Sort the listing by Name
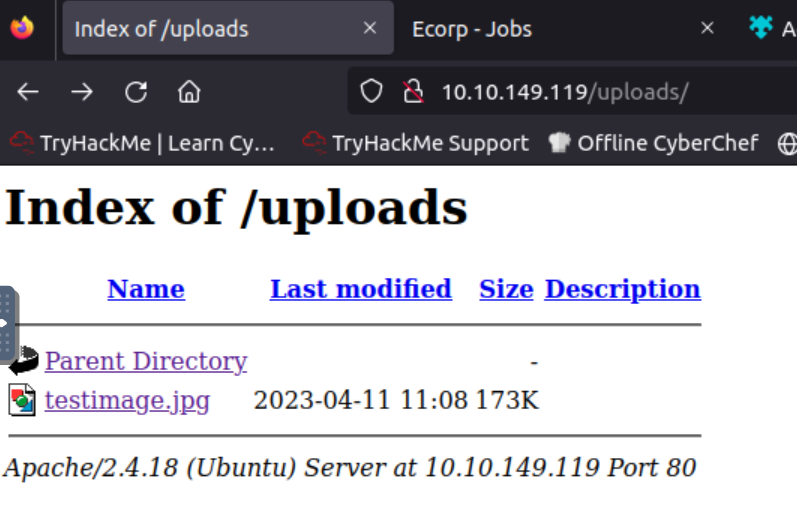Viewport: 797px width, 511px height. 146,289
